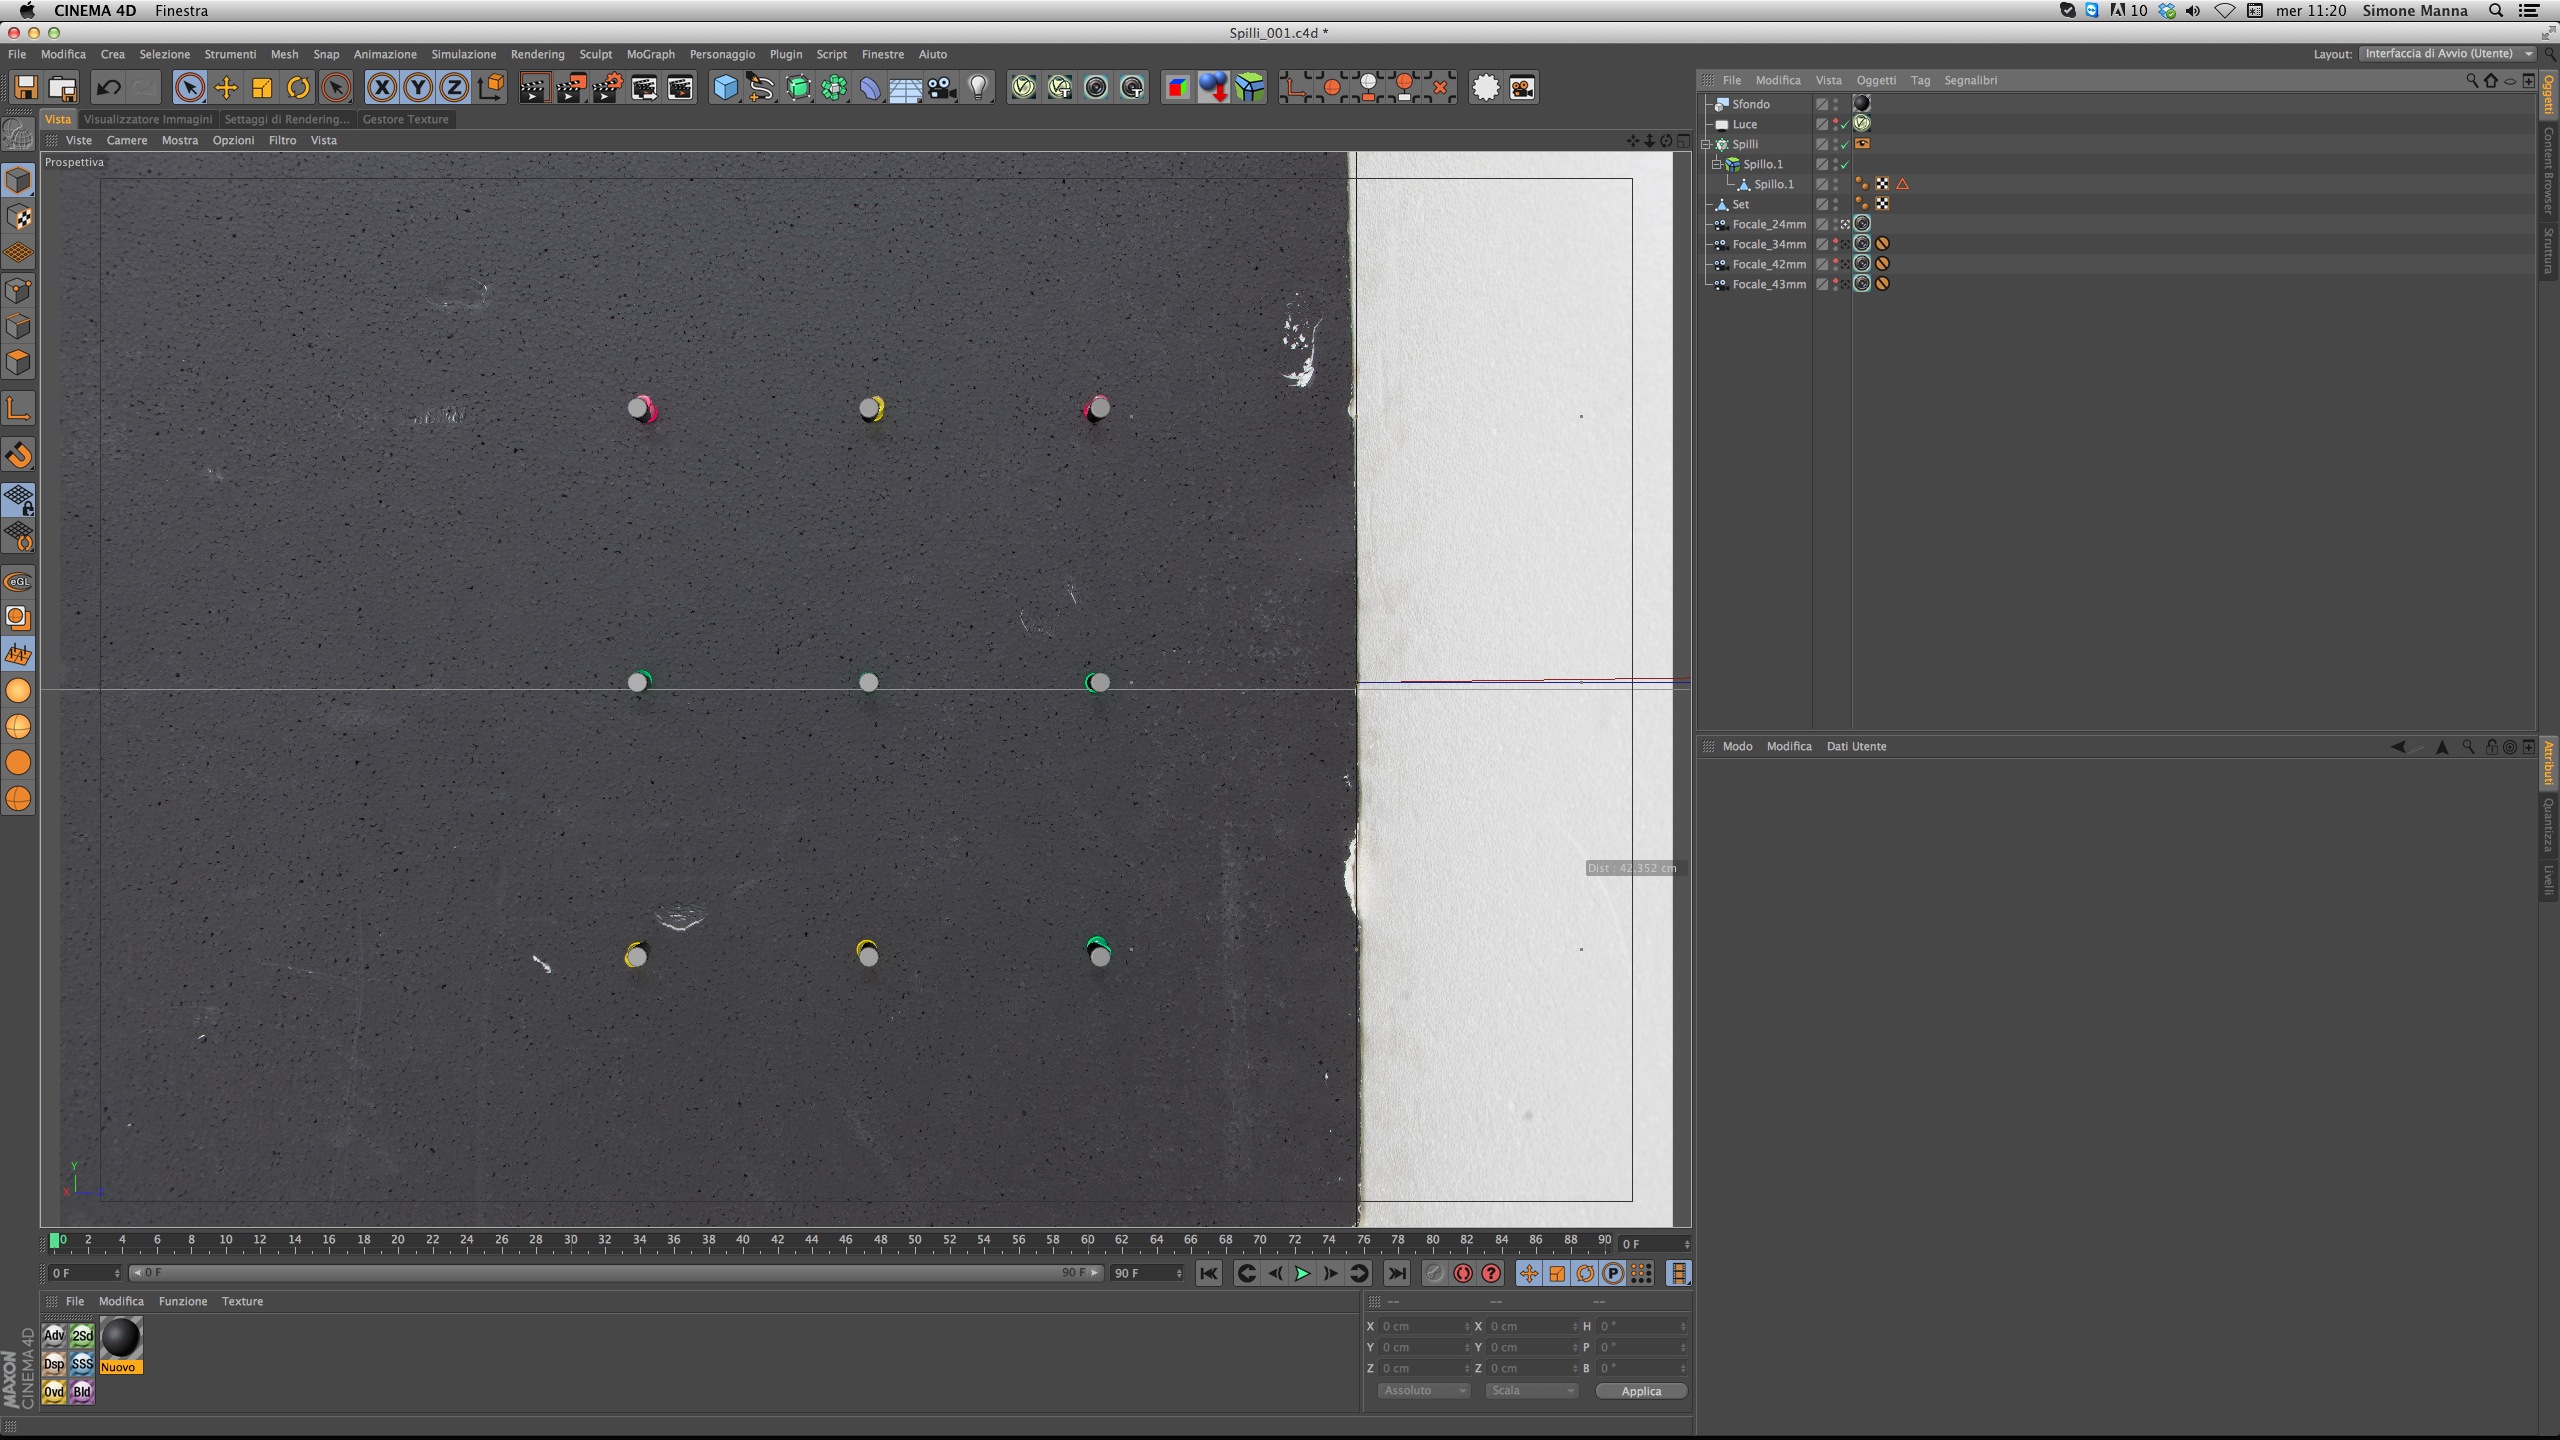Open the Layout dropdown menu

coord(2448,54)
